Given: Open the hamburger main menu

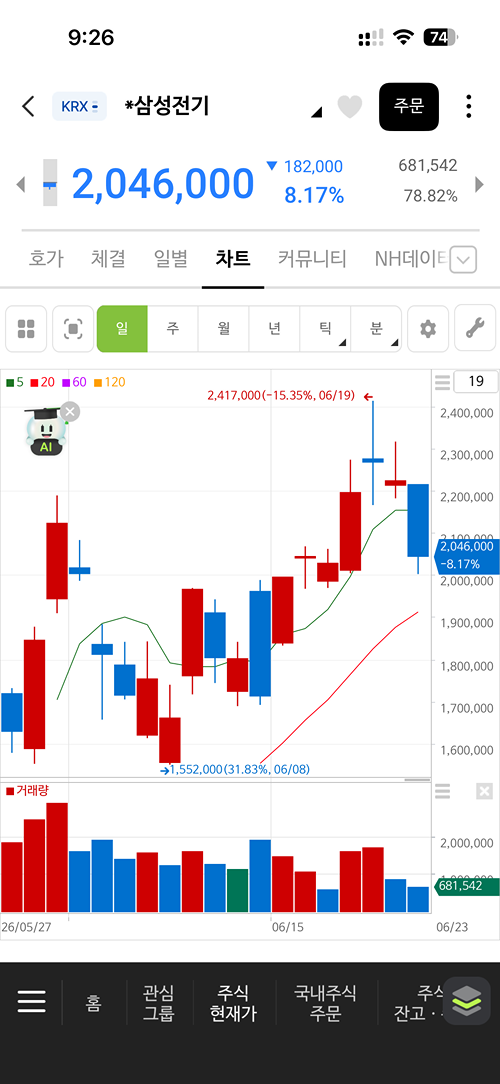Looking at the screenshot, I should [x=32, y=1002].
